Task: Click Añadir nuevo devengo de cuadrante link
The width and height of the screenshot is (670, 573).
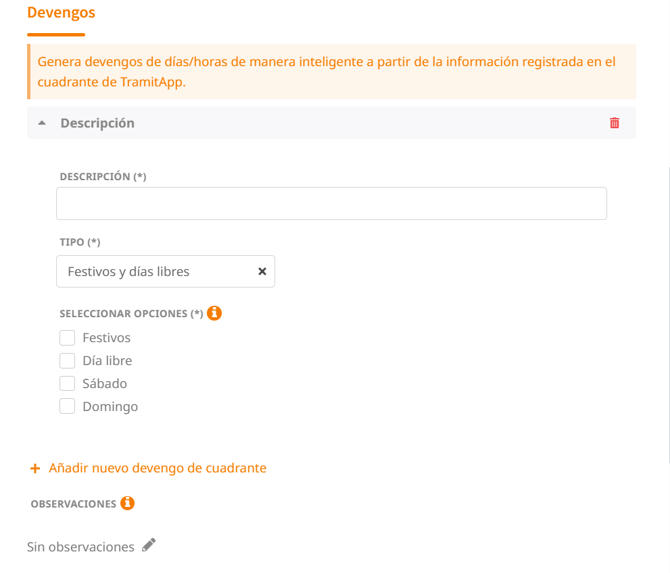Action: [157, 468]
